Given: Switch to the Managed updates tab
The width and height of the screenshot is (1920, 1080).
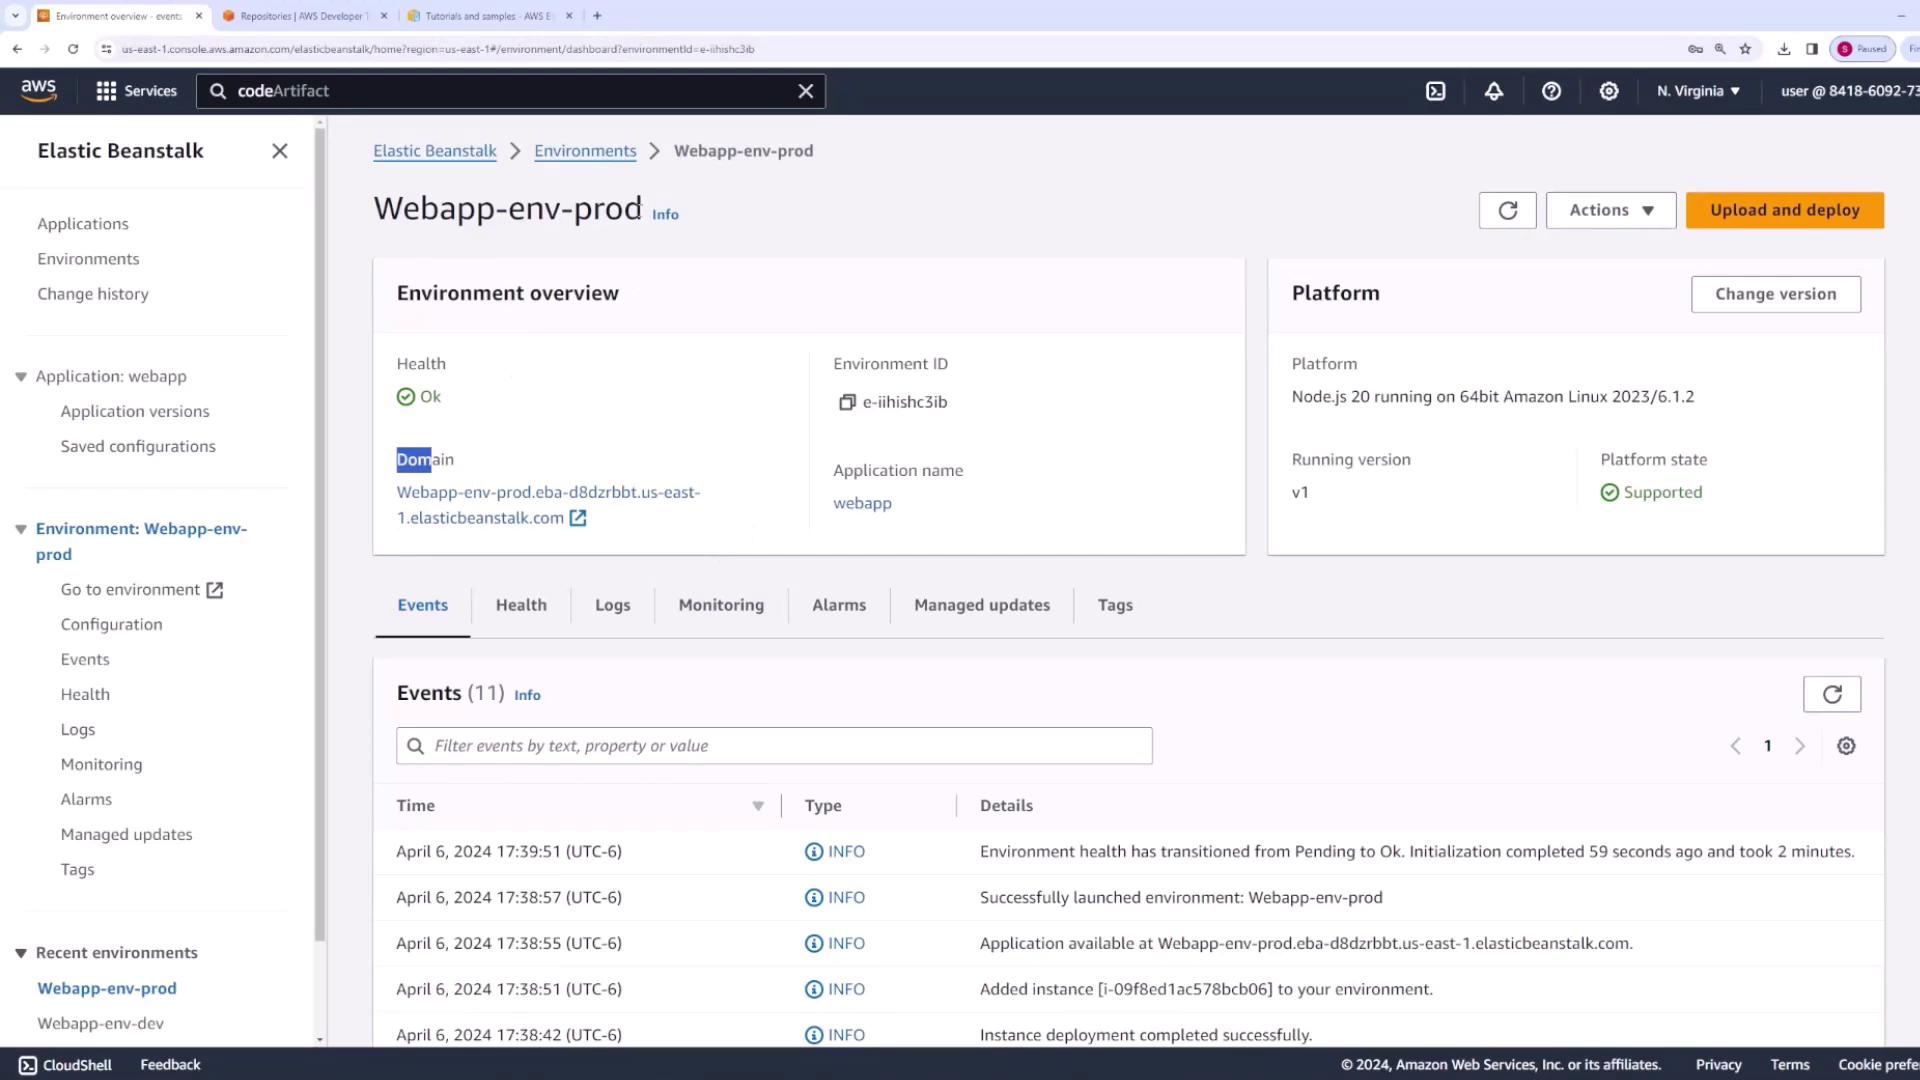Looking at the screenshot, I should pyautogui.click(x=981, y=605).
